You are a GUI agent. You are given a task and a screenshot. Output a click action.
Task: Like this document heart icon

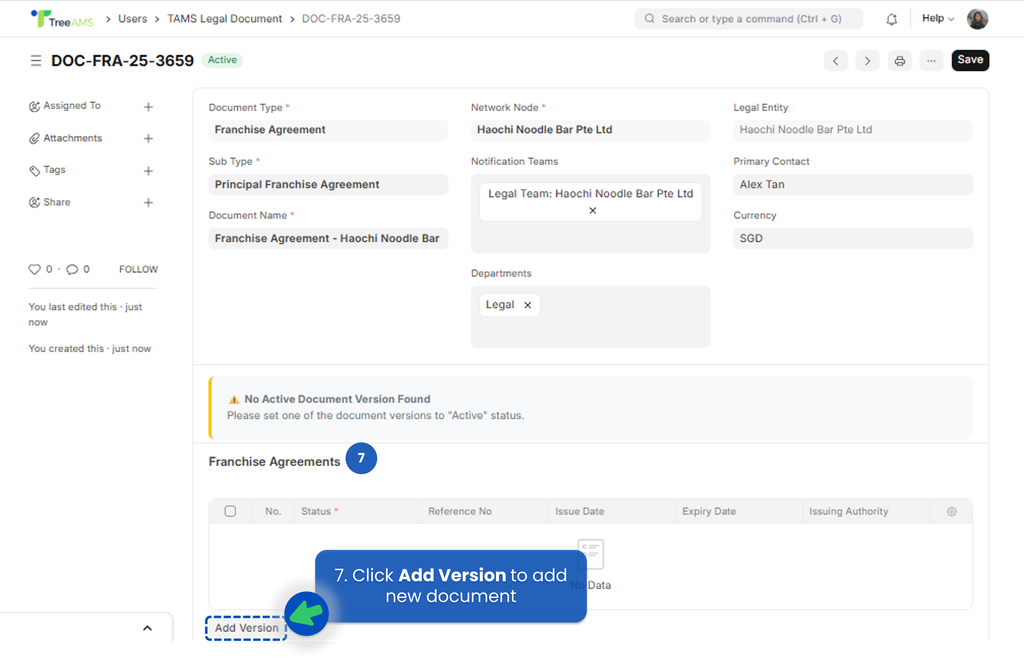click(35, 269)
